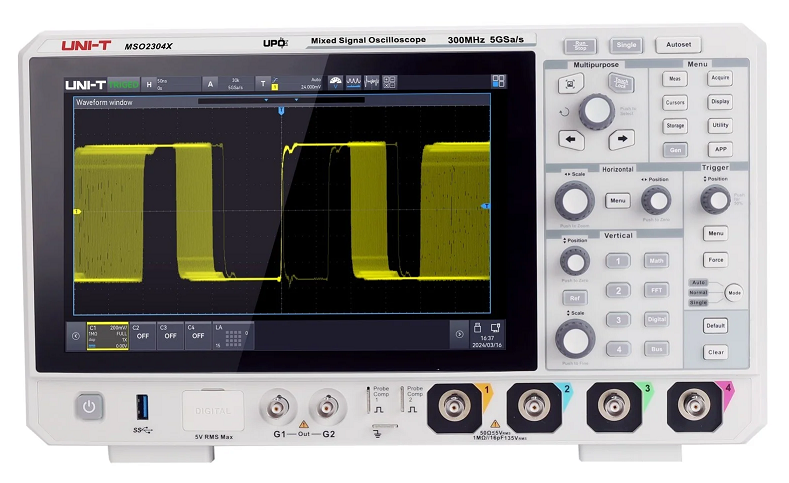This screenshot has width=789, height=483.
Task: Push the Trigger Position knob
Action: click(x=716, y=200)
